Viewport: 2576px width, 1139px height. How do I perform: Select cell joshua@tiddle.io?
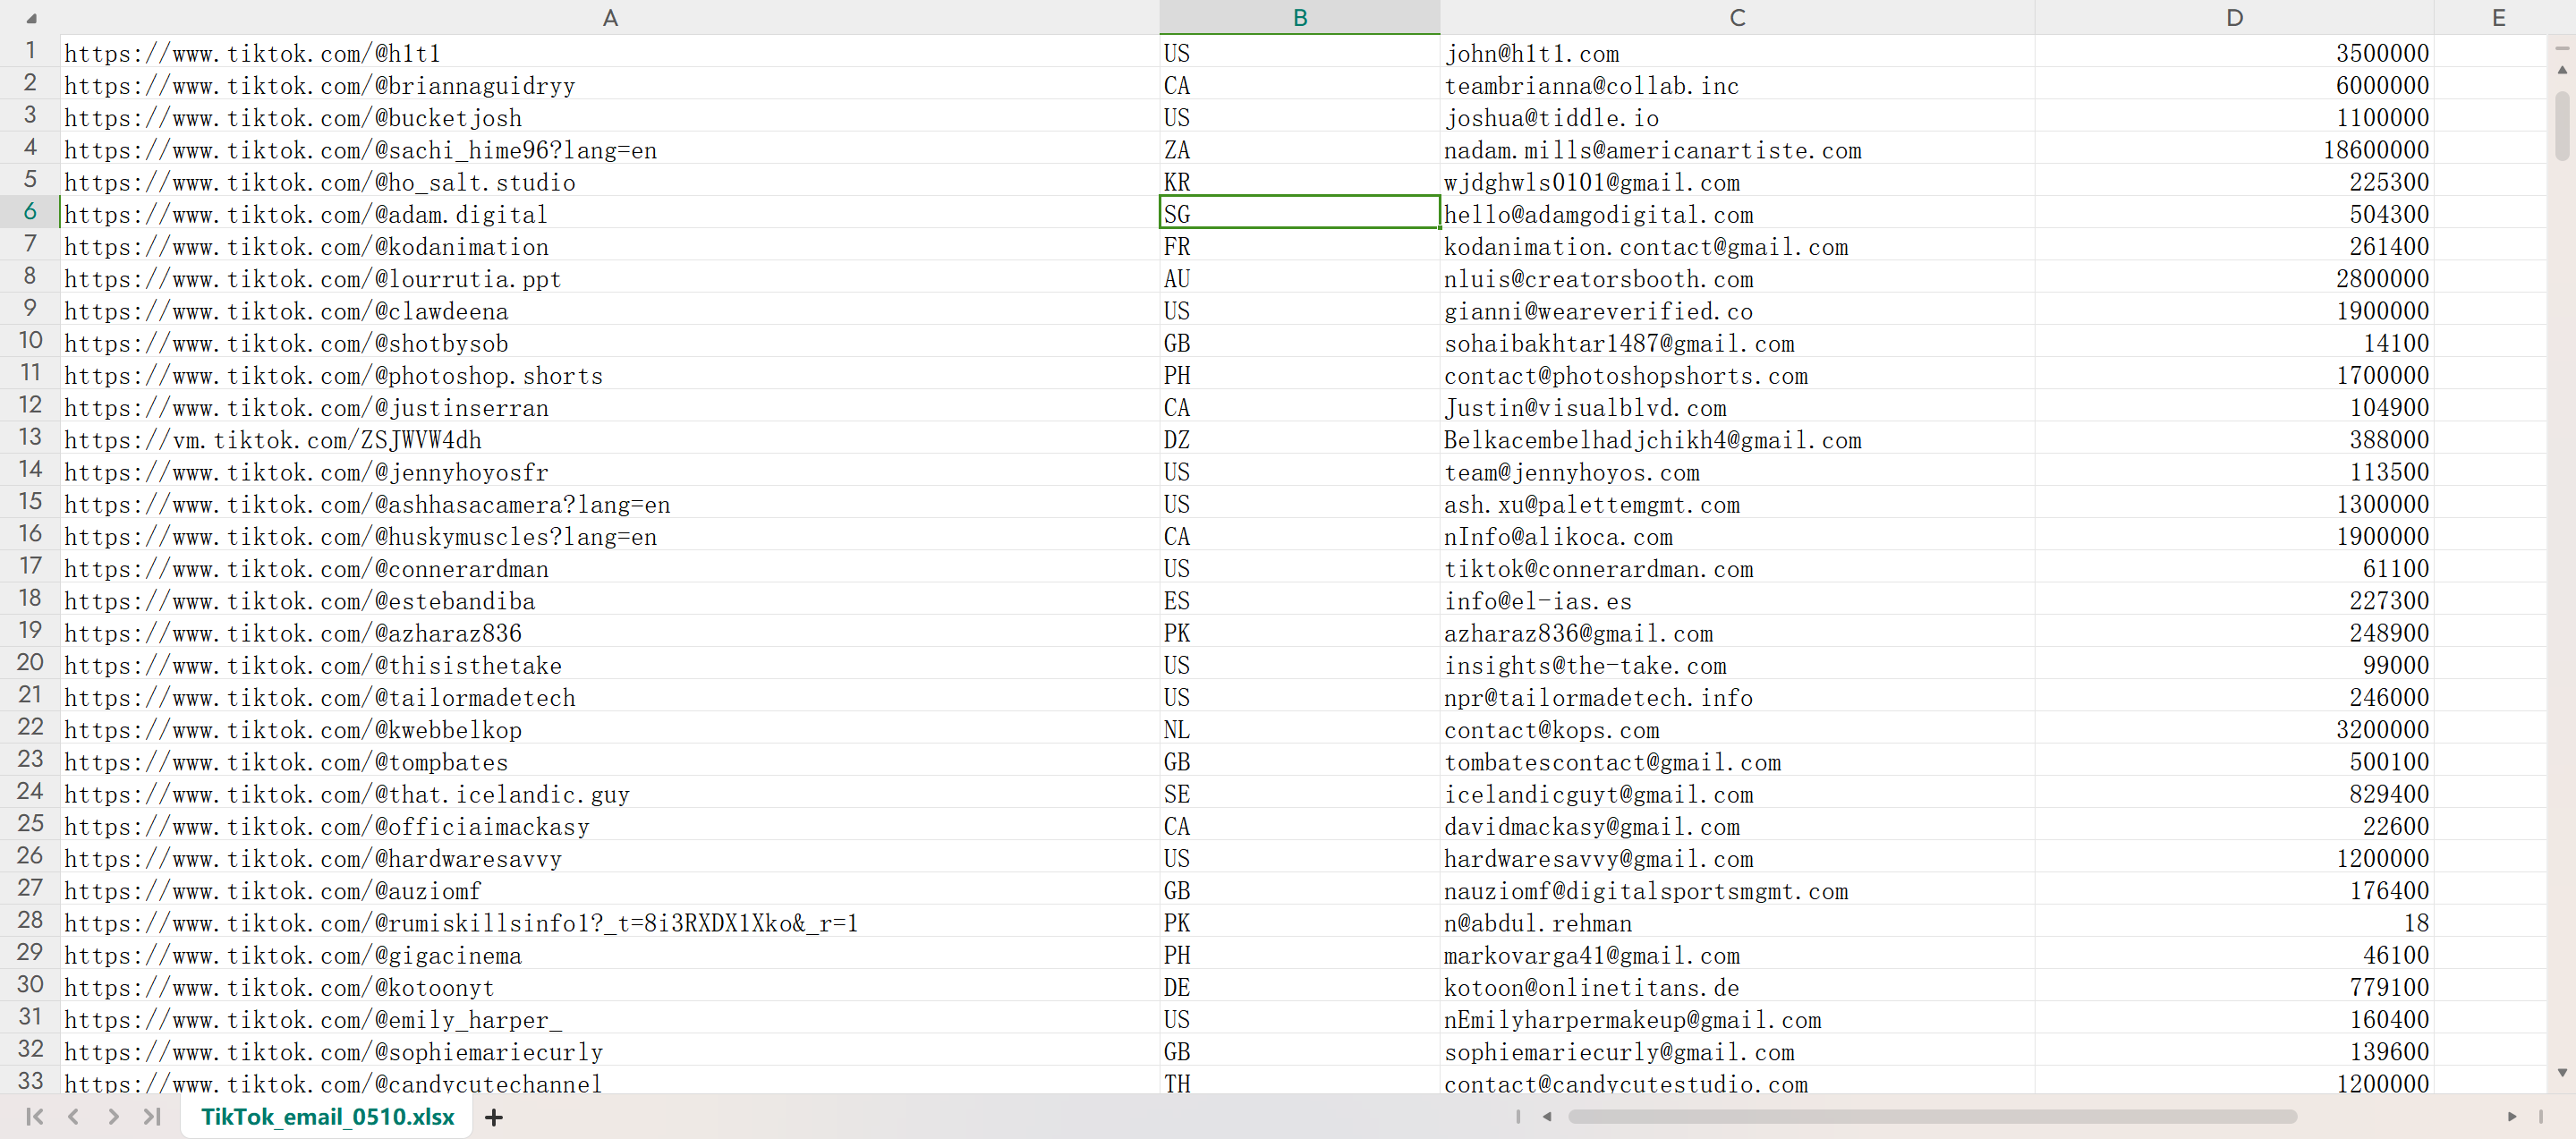[x=1737, y=116]
